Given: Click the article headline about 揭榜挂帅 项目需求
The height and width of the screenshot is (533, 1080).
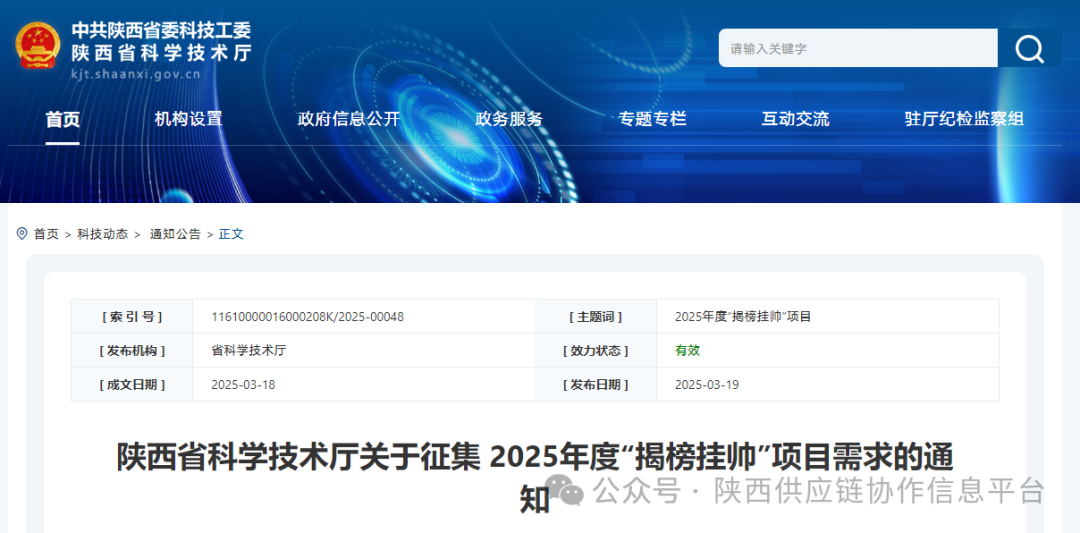Looking at the screenshot, I should pyautogui.click(x=535, y=478).
